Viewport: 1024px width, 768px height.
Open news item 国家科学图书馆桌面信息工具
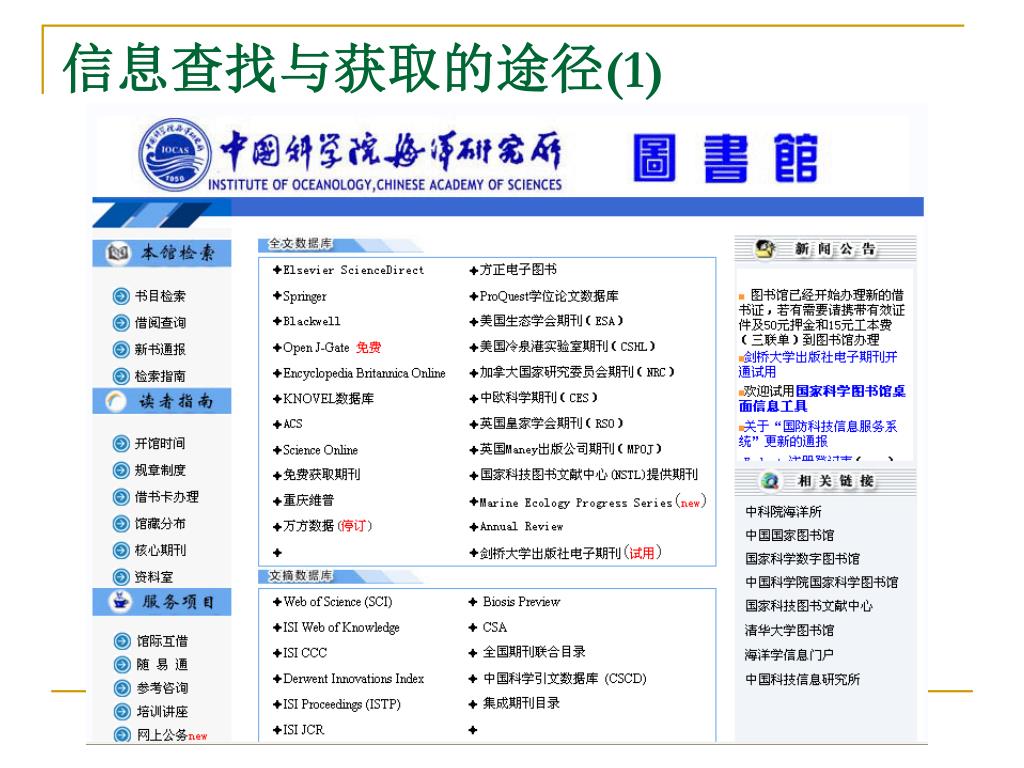822,398
